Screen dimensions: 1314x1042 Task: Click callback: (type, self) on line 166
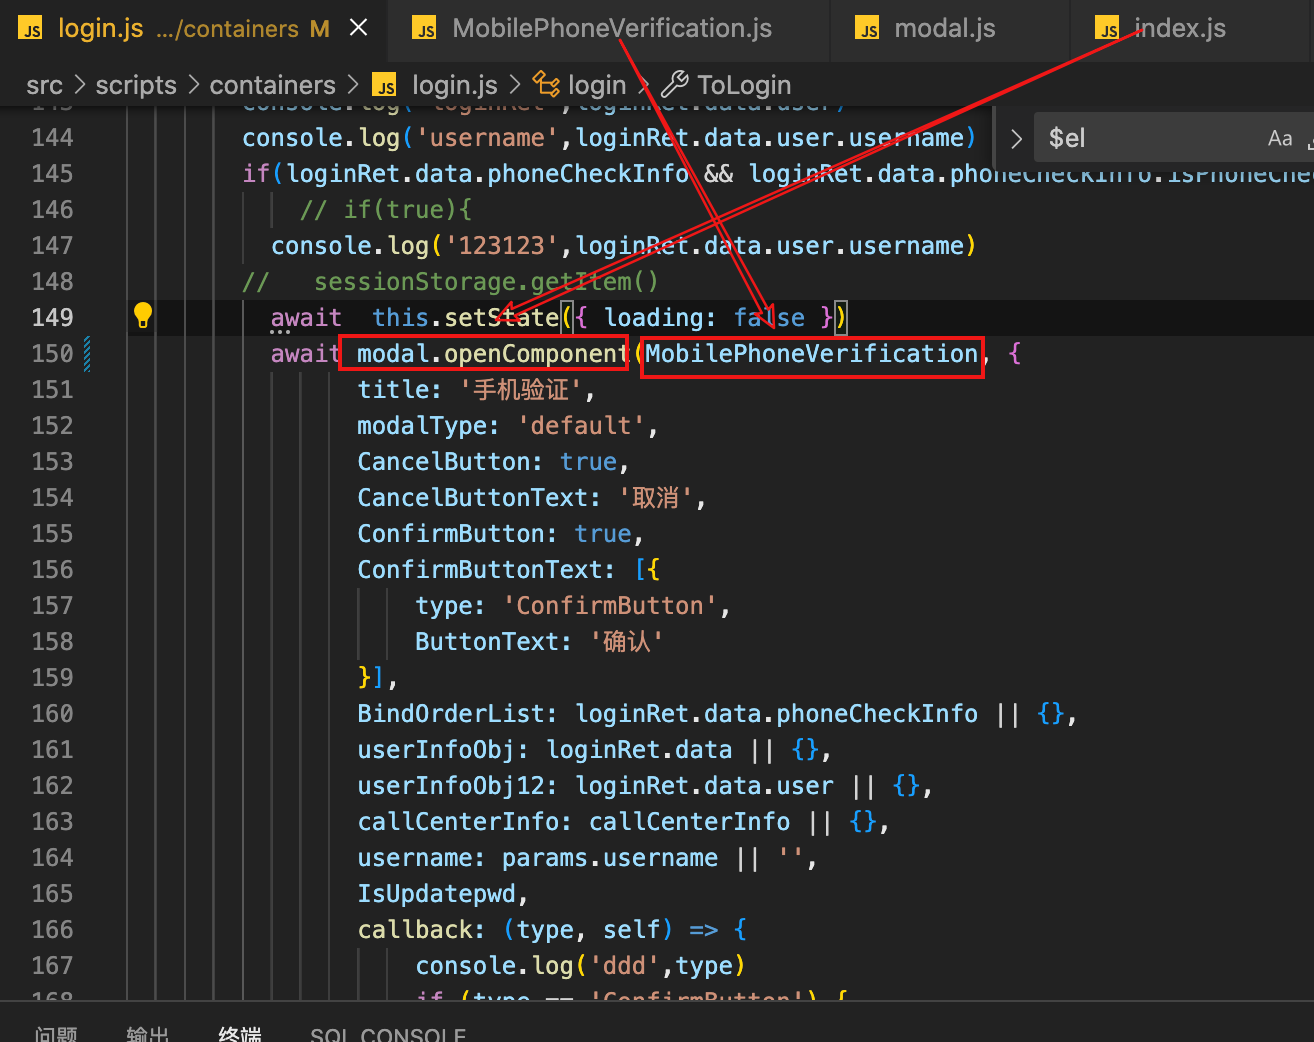point(515,930)
